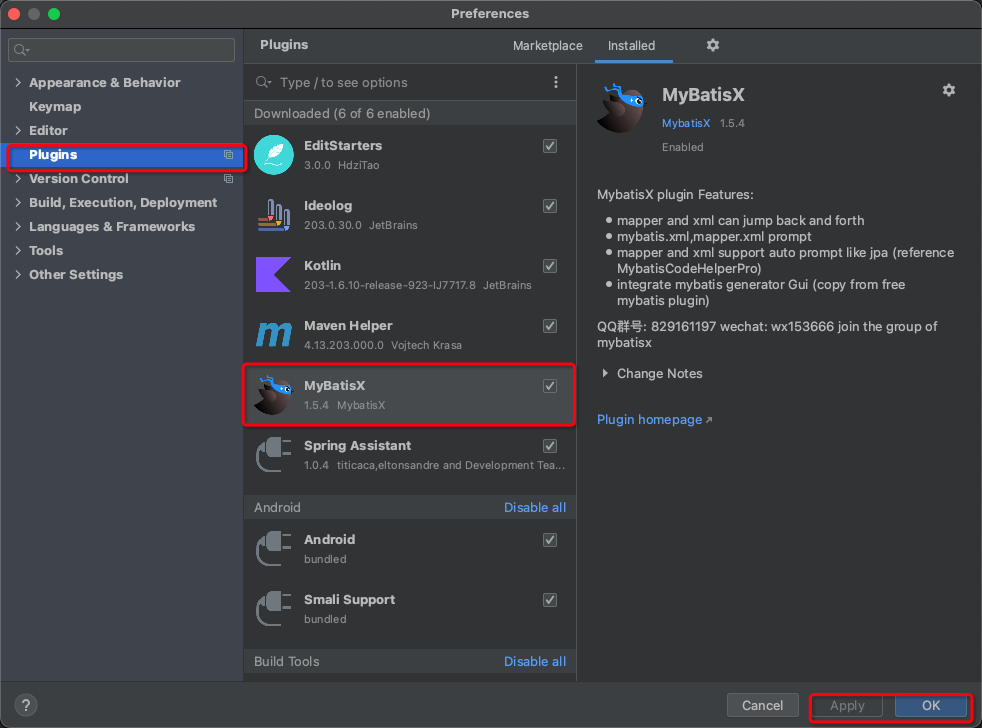
Task: Open MyBatisX details gear menu
Action: pos(949,90)
